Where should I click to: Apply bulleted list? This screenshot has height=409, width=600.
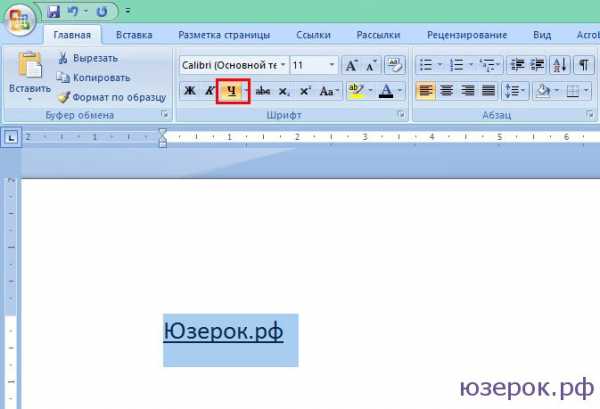[426, 65]
